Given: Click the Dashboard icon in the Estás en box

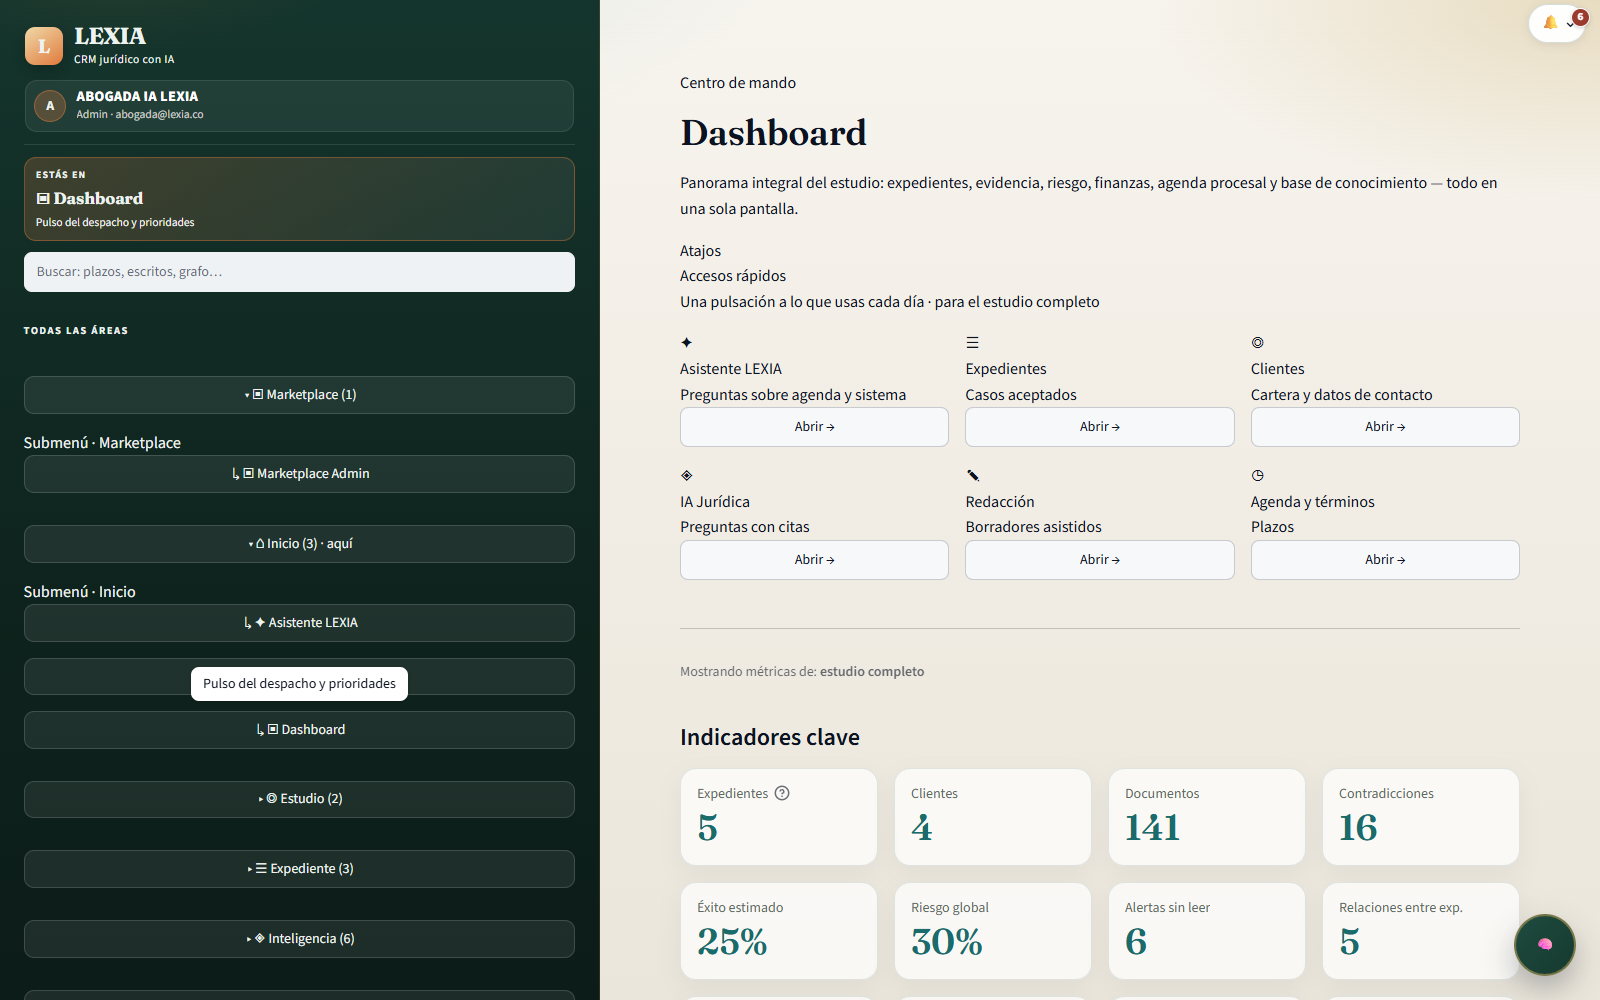Looking at the screenshot, I should coord(43,199).
